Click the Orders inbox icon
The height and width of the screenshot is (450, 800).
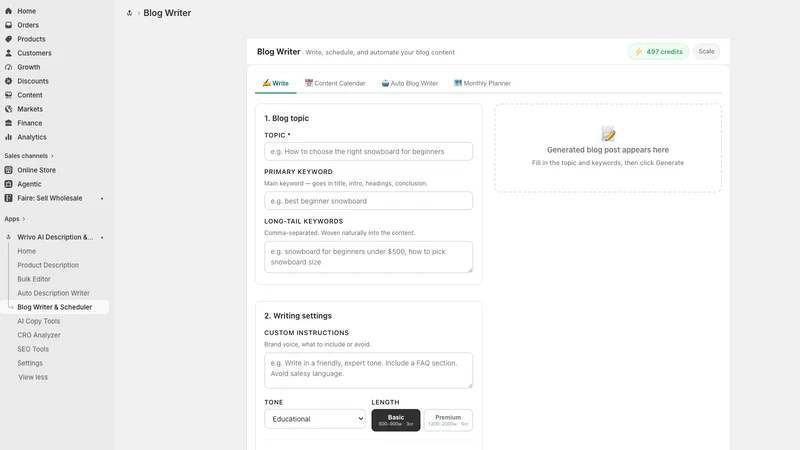(8, 25)
